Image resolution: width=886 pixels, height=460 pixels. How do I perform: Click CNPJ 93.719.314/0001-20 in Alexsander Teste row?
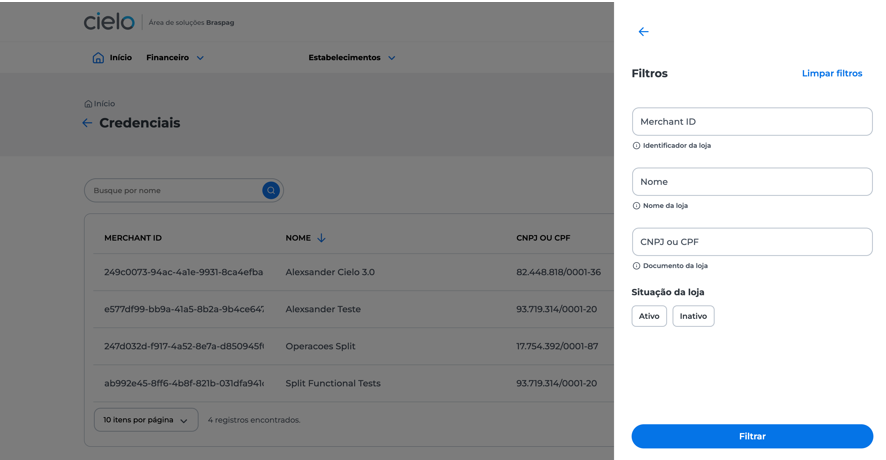[557, 309]
